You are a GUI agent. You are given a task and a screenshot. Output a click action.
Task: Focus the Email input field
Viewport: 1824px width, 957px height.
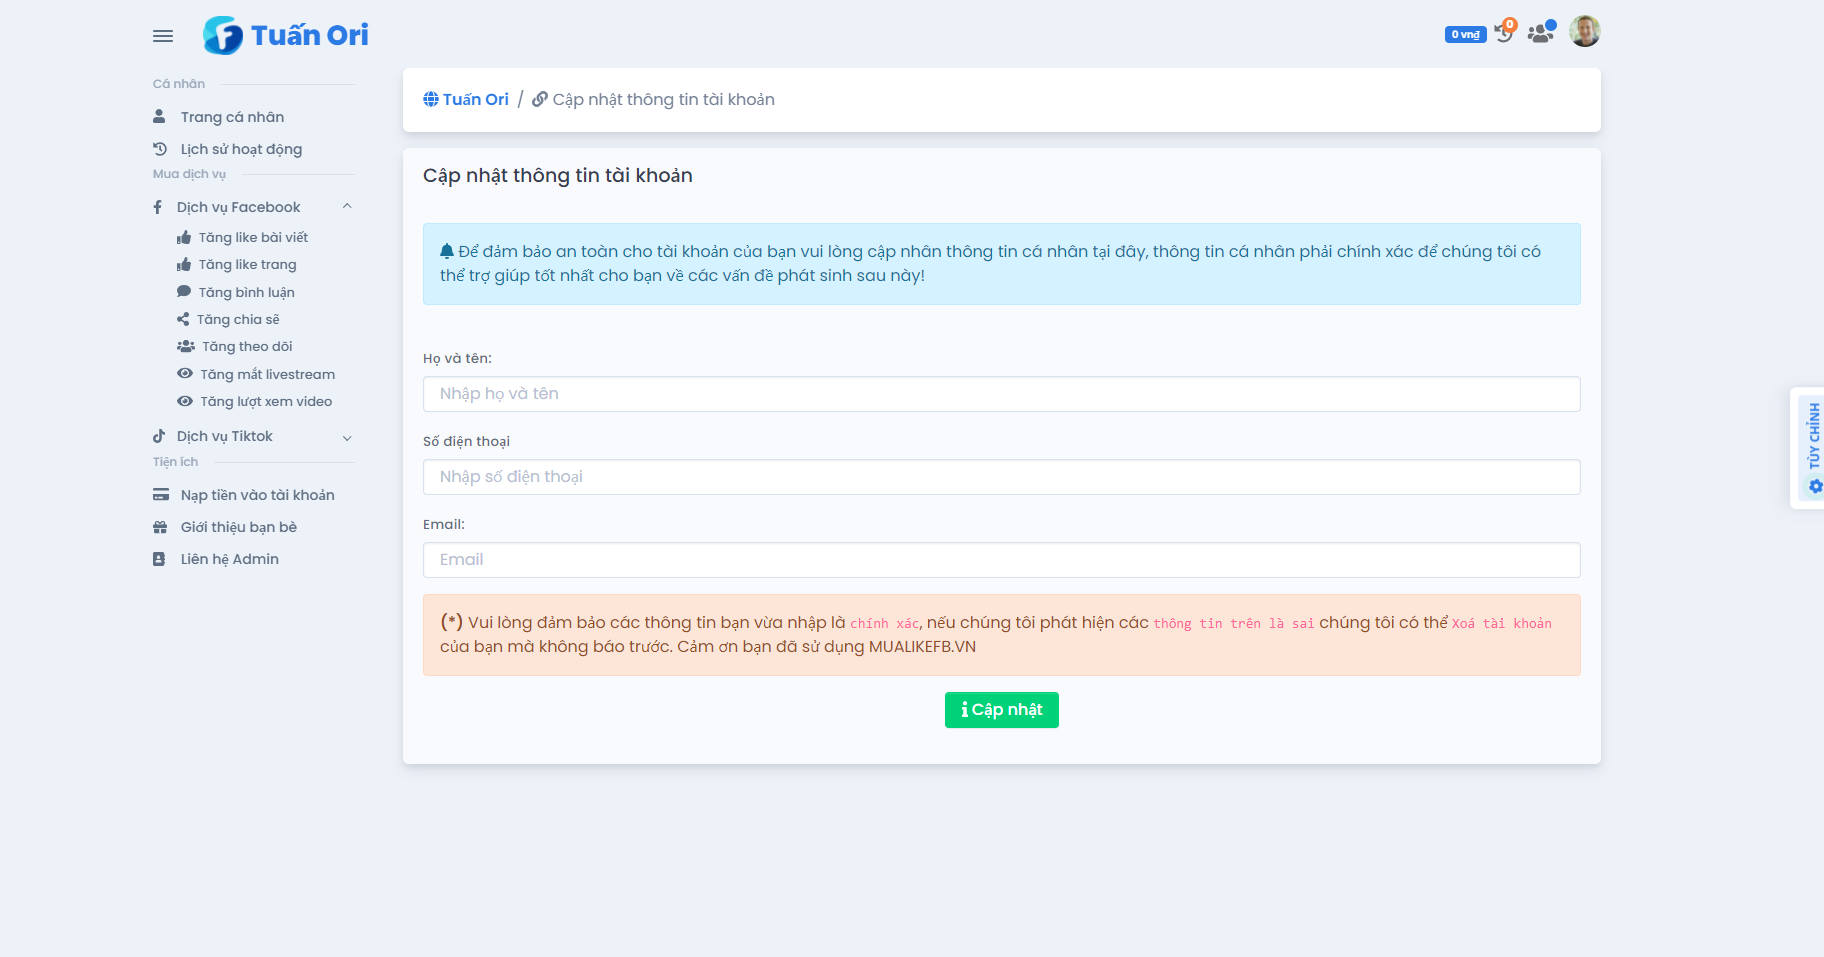pos(1001,560)
